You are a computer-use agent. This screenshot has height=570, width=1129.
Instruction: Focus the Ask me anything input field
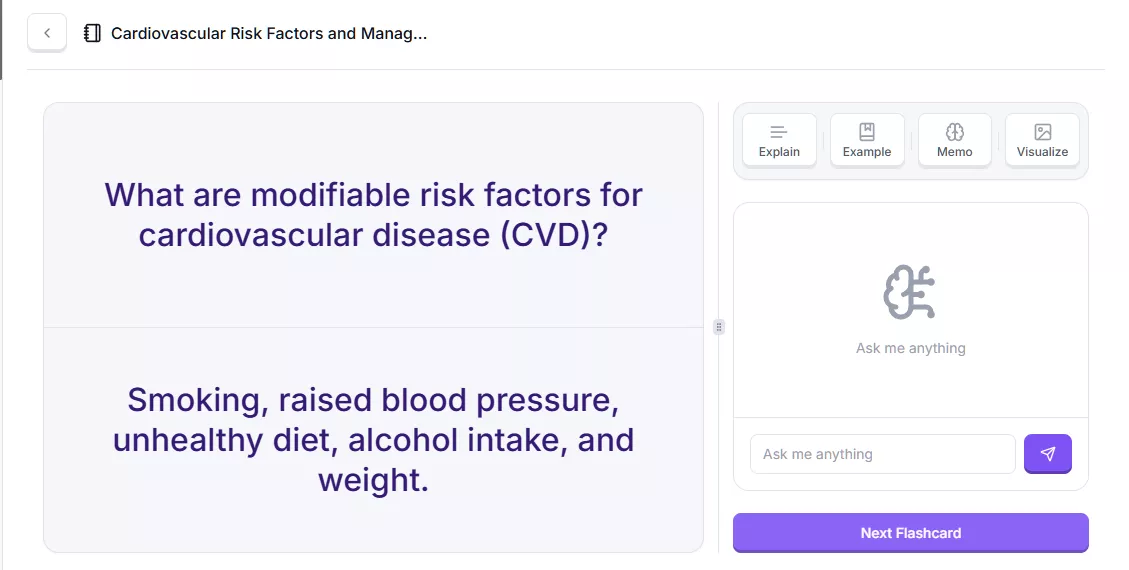coord(882,454)
